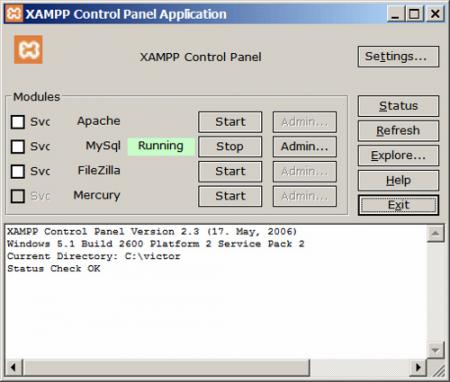Image resolution: width=450 pixels, height=382 pixels.
Task: Click the horizontal scrollbar thumb of the log
Action: 166,368
